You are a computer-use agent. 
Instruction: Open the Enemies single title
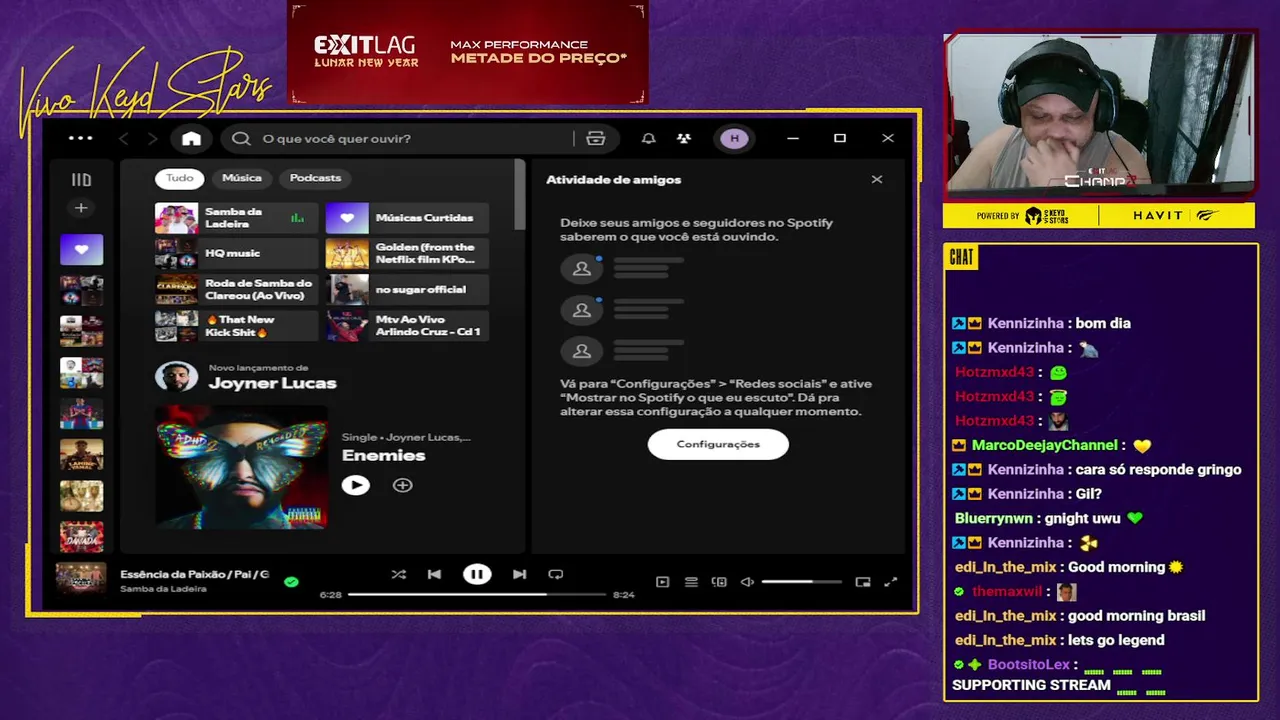(383, 455)
